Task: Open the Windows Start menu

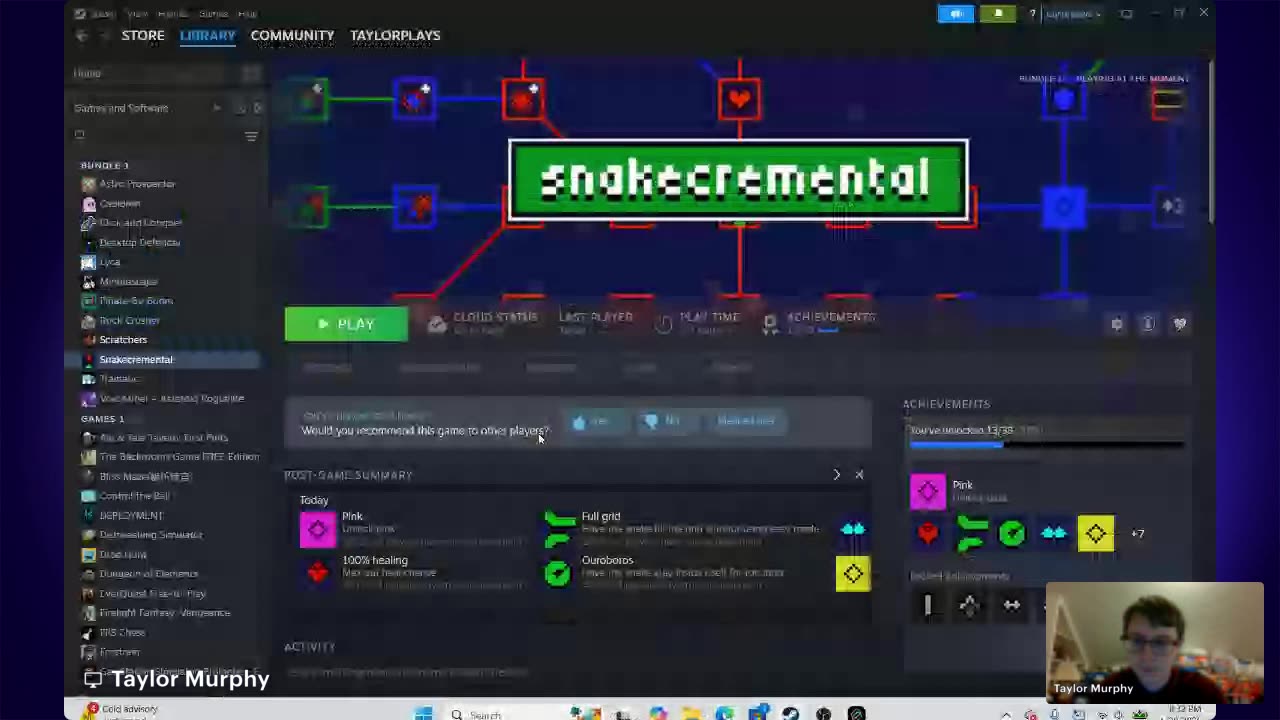Action: pos(423,713)
